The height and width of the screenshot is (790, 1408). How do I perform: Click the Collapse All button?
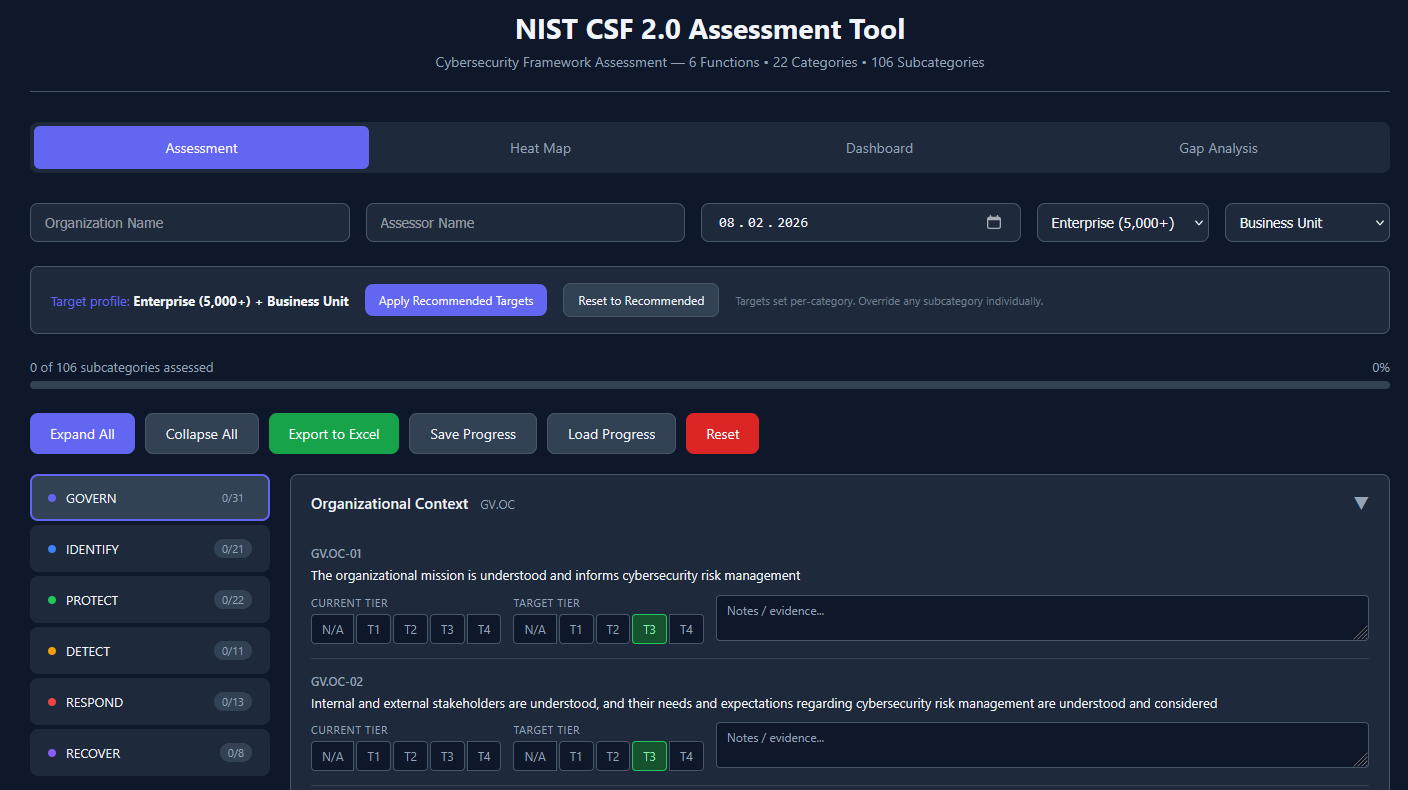pyautogui.click(x=202, y=434)
